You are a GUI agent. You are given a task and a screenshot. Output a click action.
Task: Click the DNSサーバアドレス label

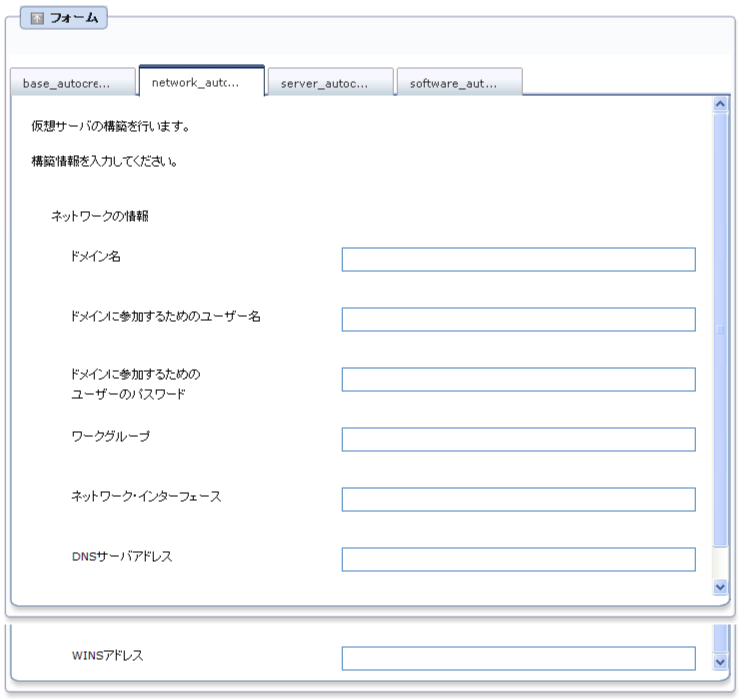coord(122,557)
